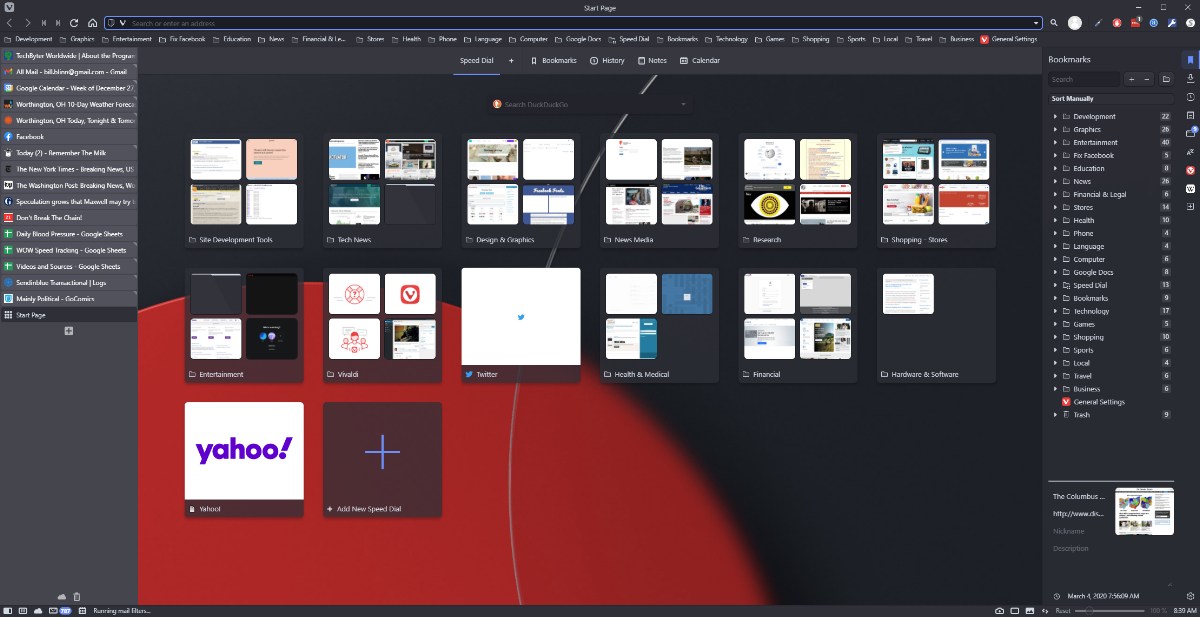Open the Tech News speed dial folder
The width and height of the screenshot is (1200, 617).
tap(382, 191)
